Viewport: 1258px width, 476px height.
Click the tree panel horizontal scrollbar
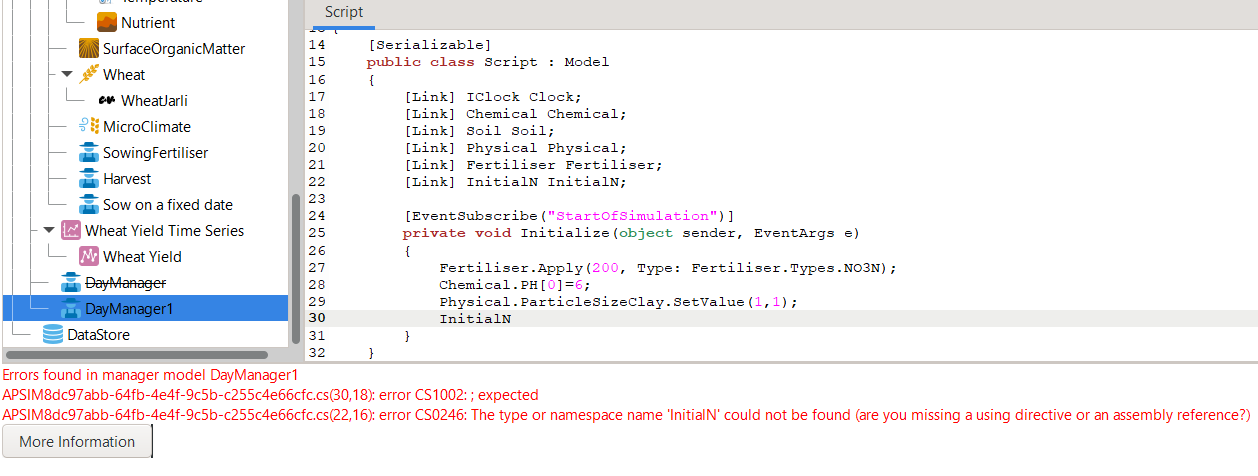click(137, 354)
